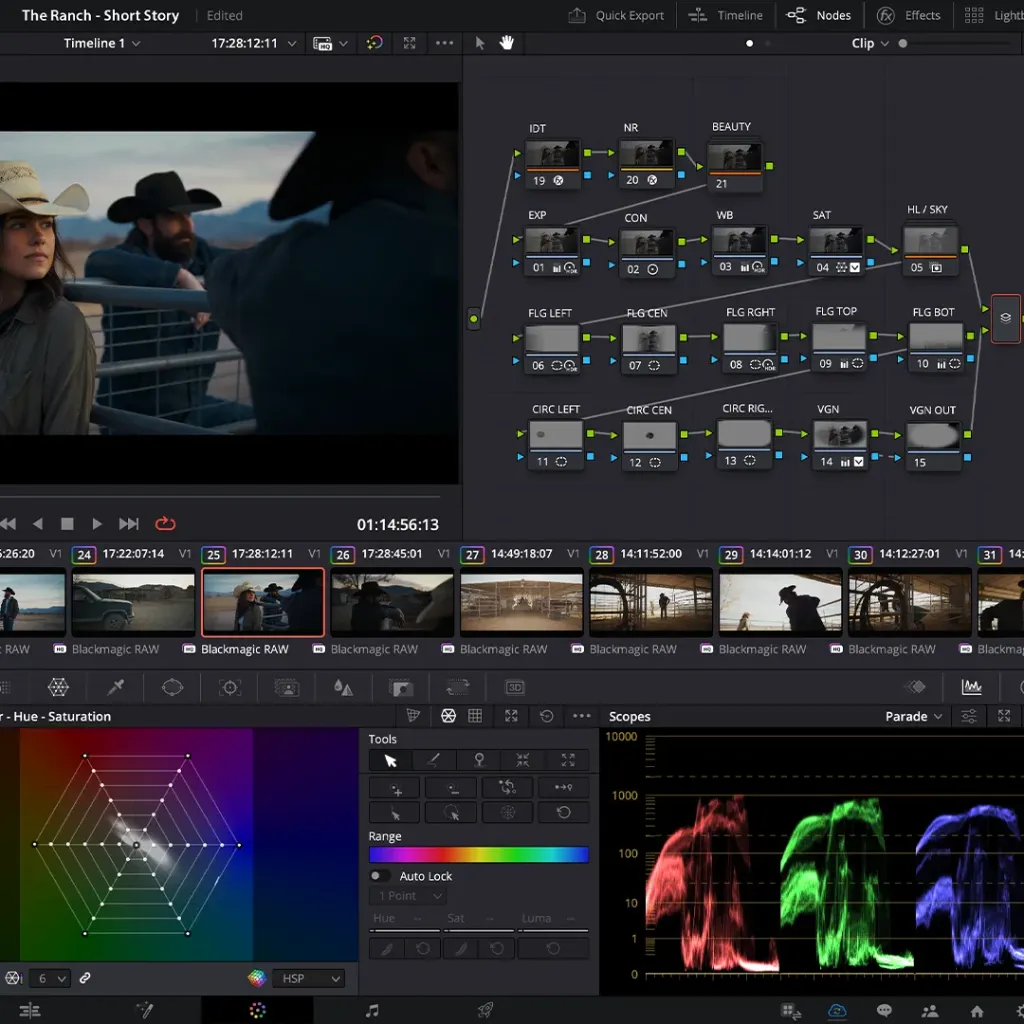
Task: Click the Quick Export button
Action: pos(616,15)
